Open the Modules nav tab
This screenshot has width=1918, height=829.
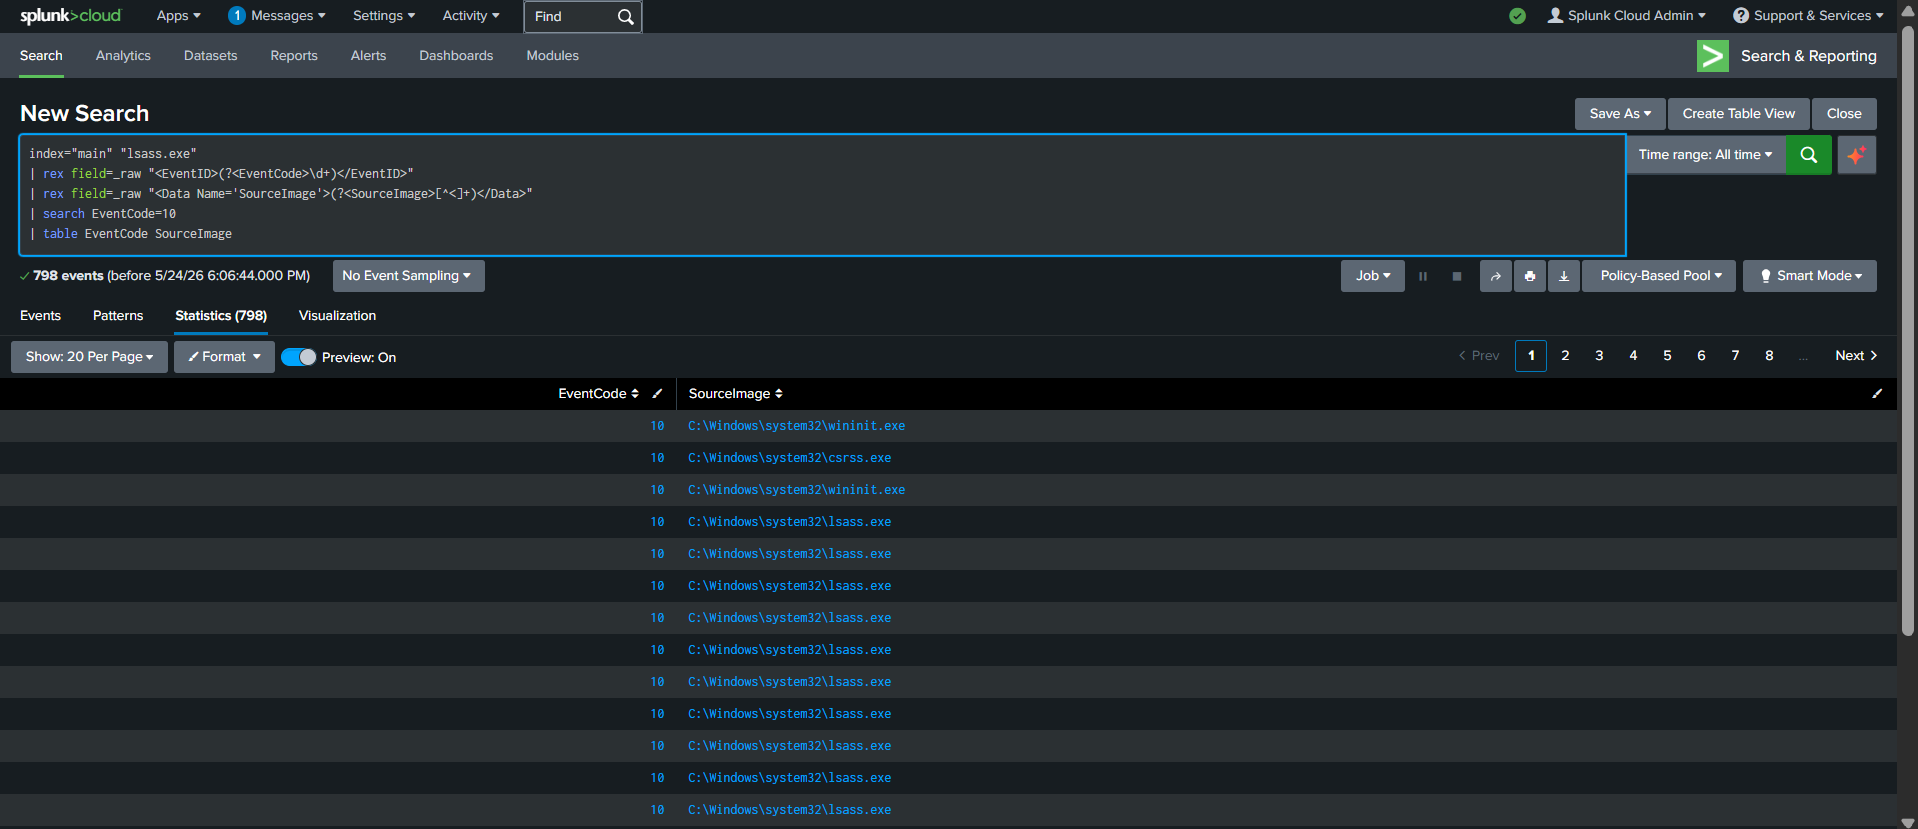click(552, 56)
